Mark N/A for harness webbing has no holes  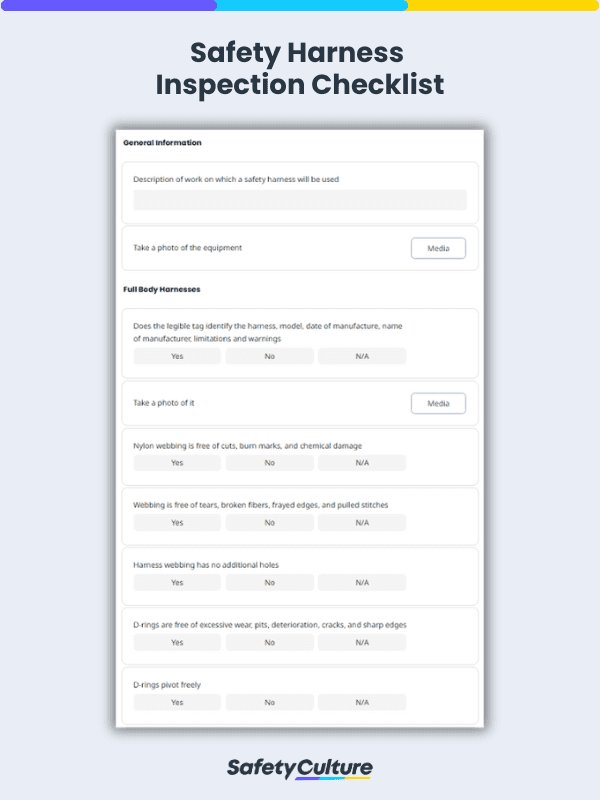(x=362, y=582)
